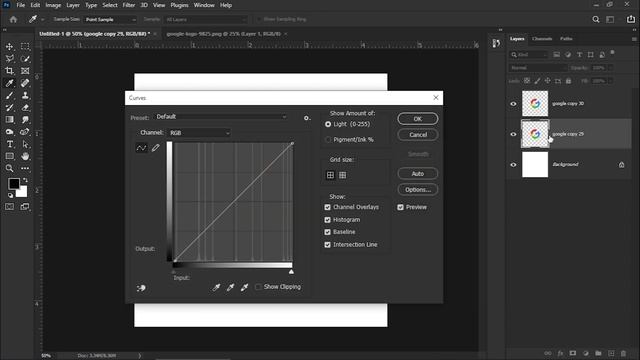Click the white point input slider triangle
Screen dimensions: 640x360
click(291, 271)
